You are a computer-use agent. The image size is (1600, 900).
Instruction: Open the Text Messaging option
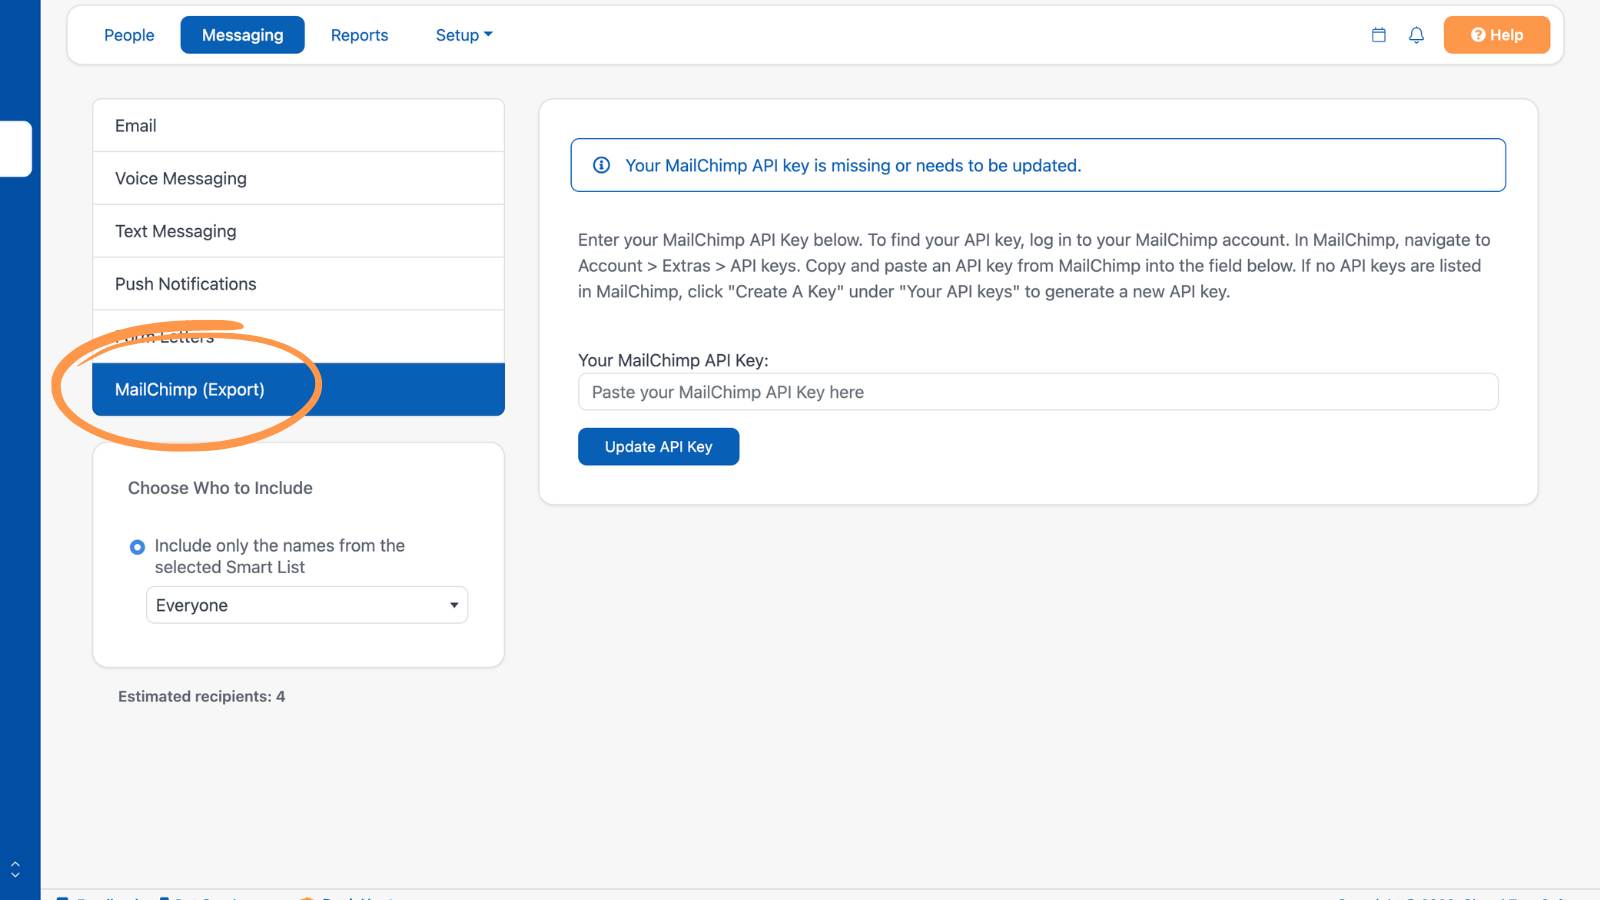pyautogui.click(x=298, y=232)
